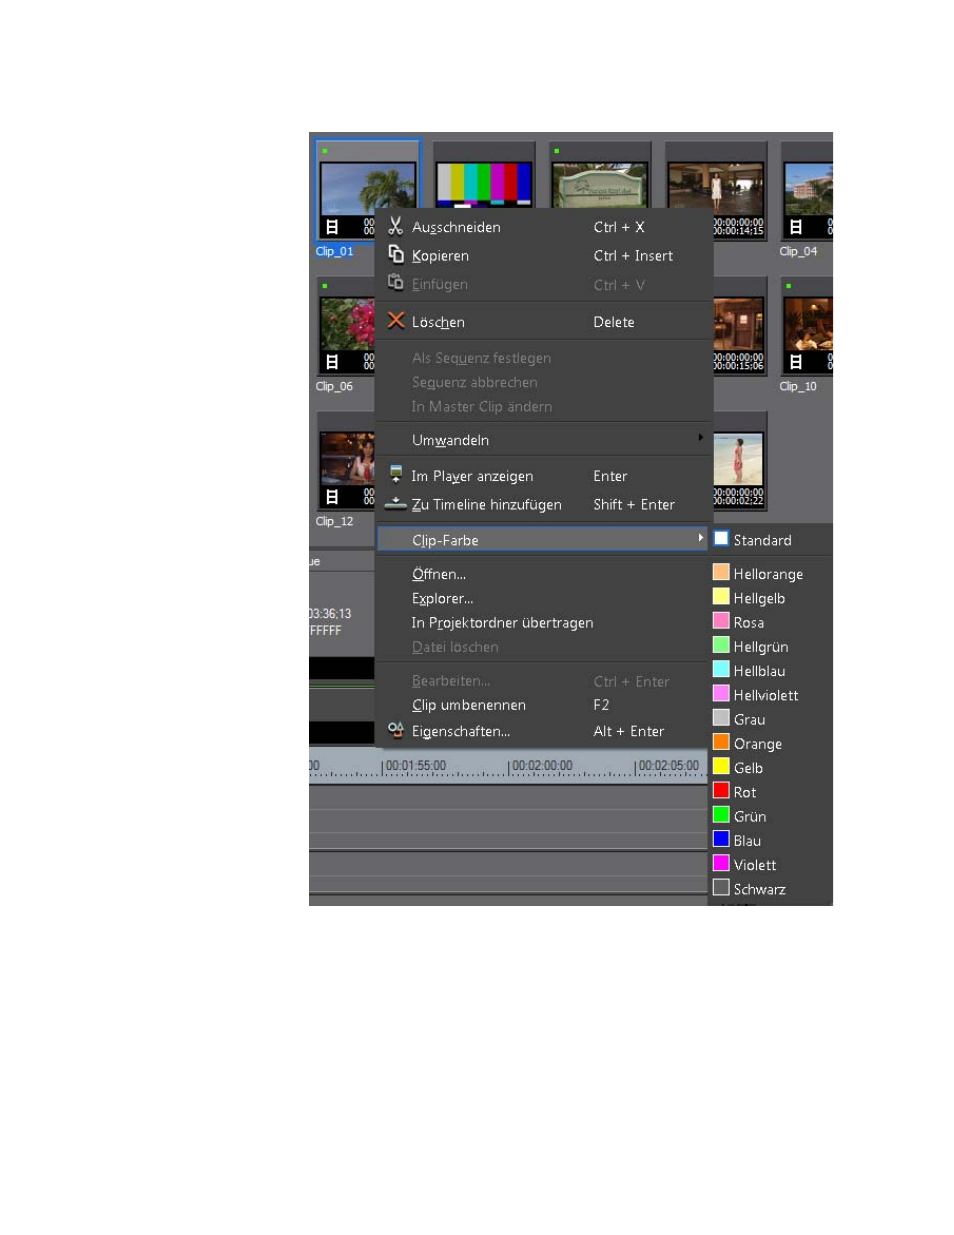The image size is (954, 1235).
Task: Click the filmstrip icon on Clip_06 thumbnail
Action: click(333, 362)
